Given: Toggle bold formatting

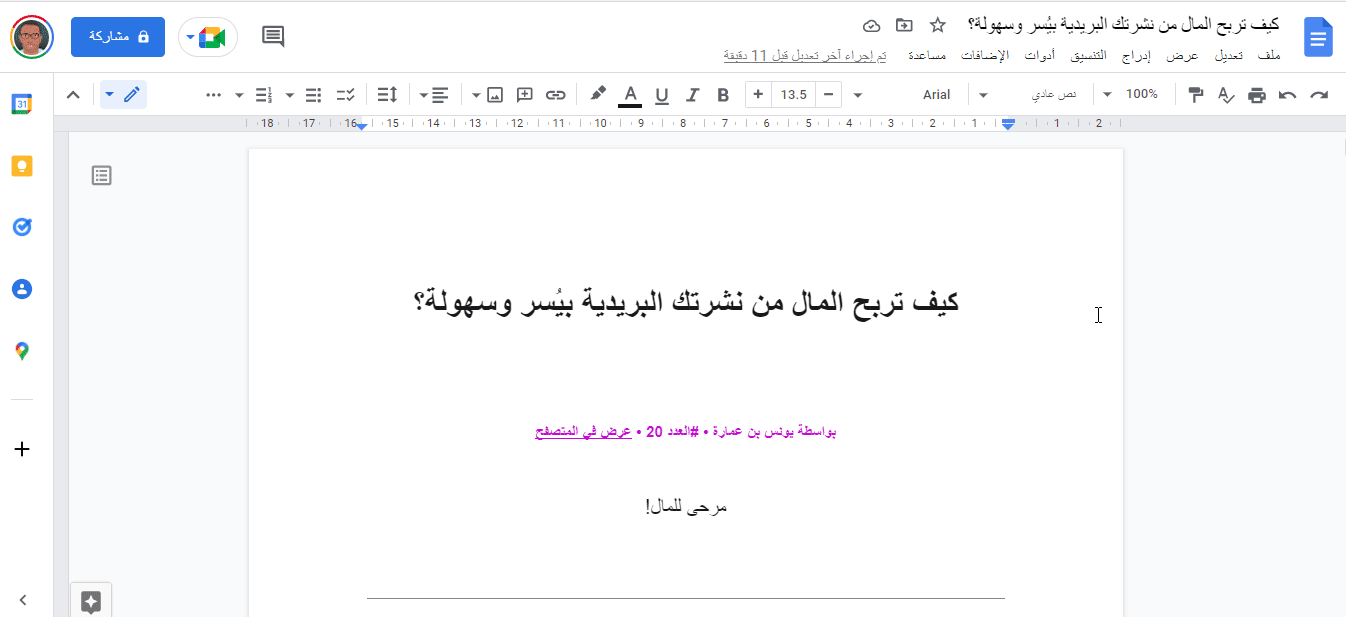Looking at the screenshot, I should [x=723, y=95].
